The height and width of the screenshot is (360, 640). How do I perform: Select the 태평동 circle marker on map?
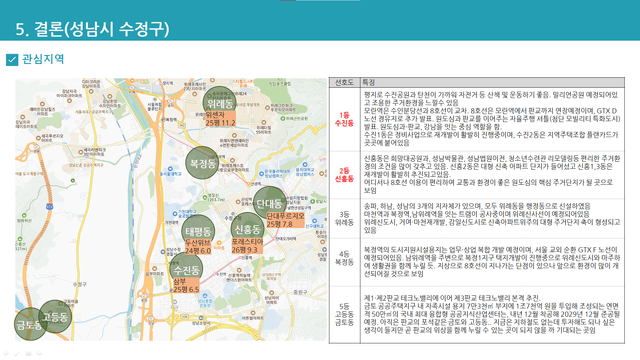coord(198,232)
